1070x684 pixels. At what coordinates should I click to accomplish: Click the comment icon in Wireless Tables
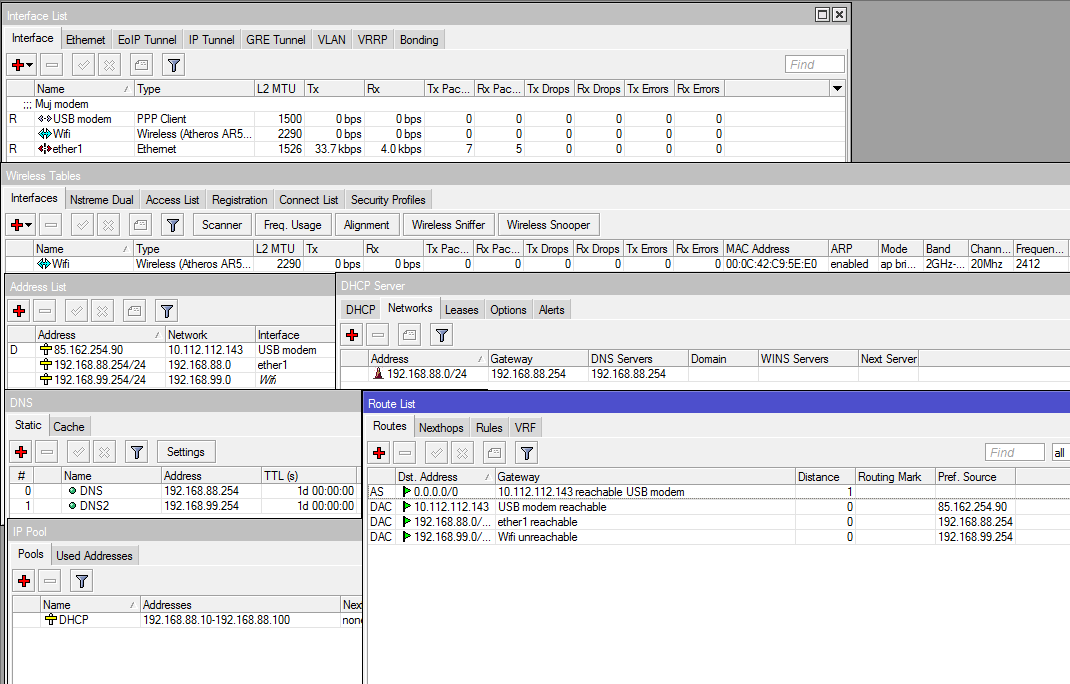(141, 225)
